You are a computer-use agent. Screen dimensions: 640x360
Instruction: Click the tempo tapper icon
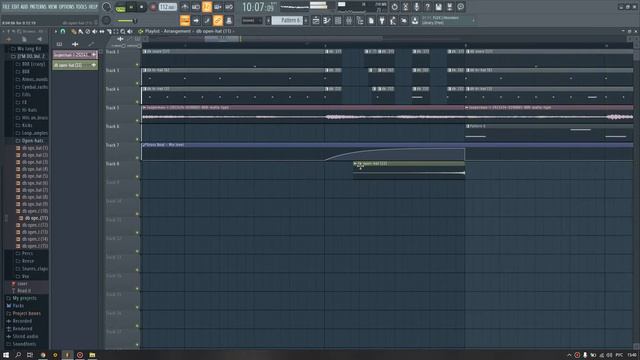[393, 20]
